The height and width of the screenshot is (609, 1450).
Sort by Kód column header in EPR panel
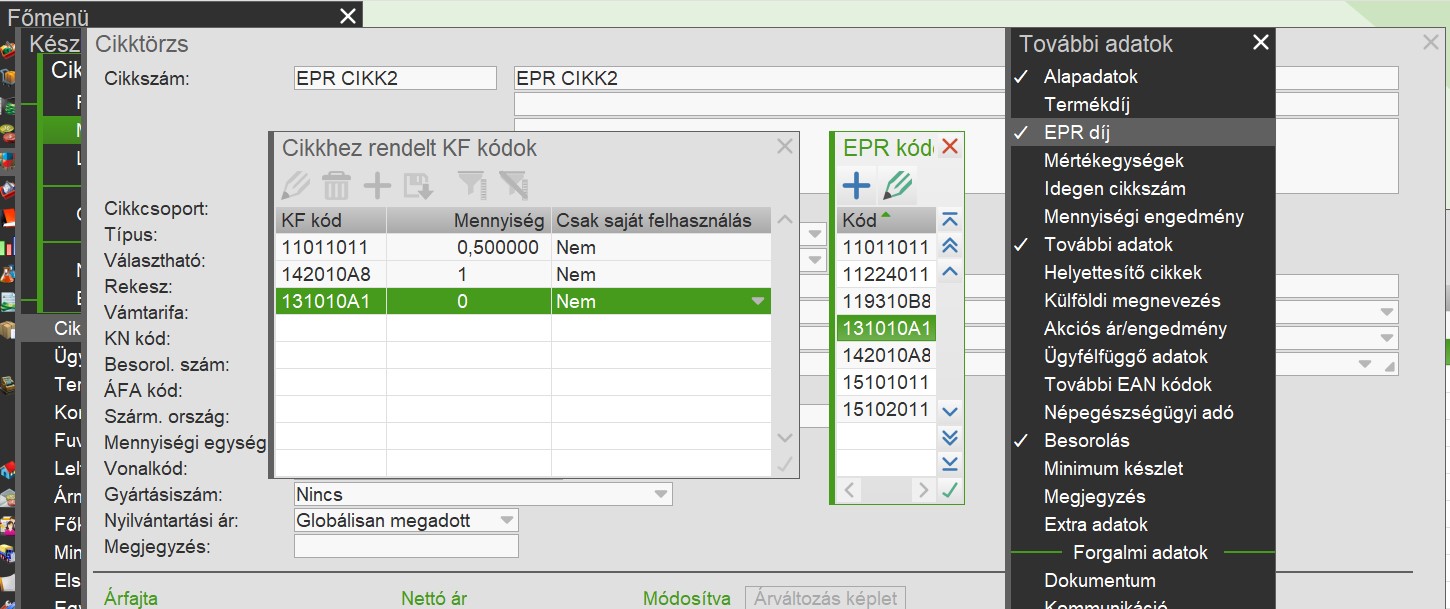(x=886, y=220)
